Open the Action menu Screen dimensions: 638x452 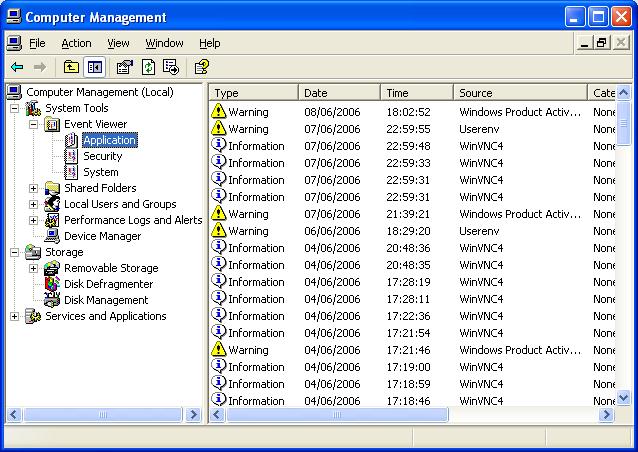(76, 43)
